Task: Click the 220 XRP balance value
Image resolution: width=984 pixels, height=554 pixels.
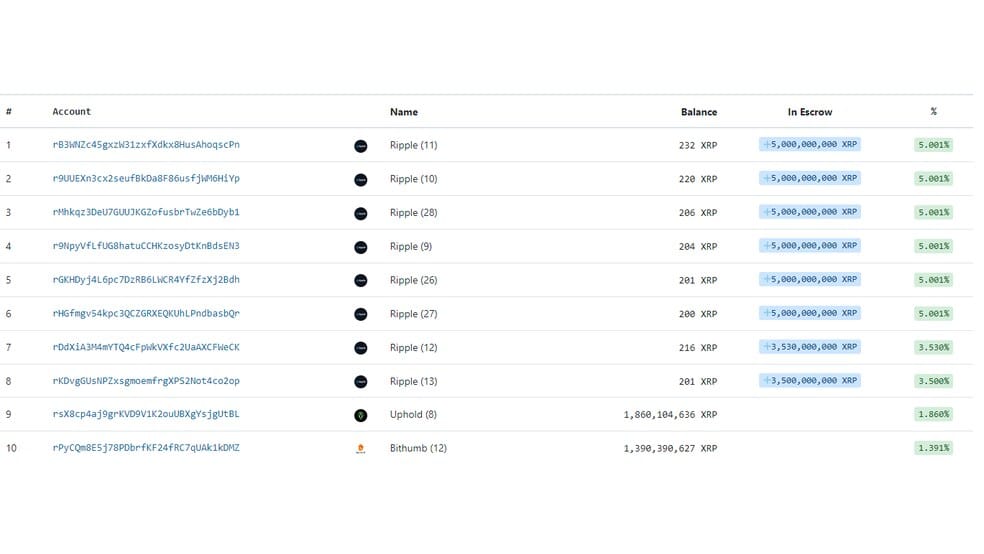Action: (698, 179)
